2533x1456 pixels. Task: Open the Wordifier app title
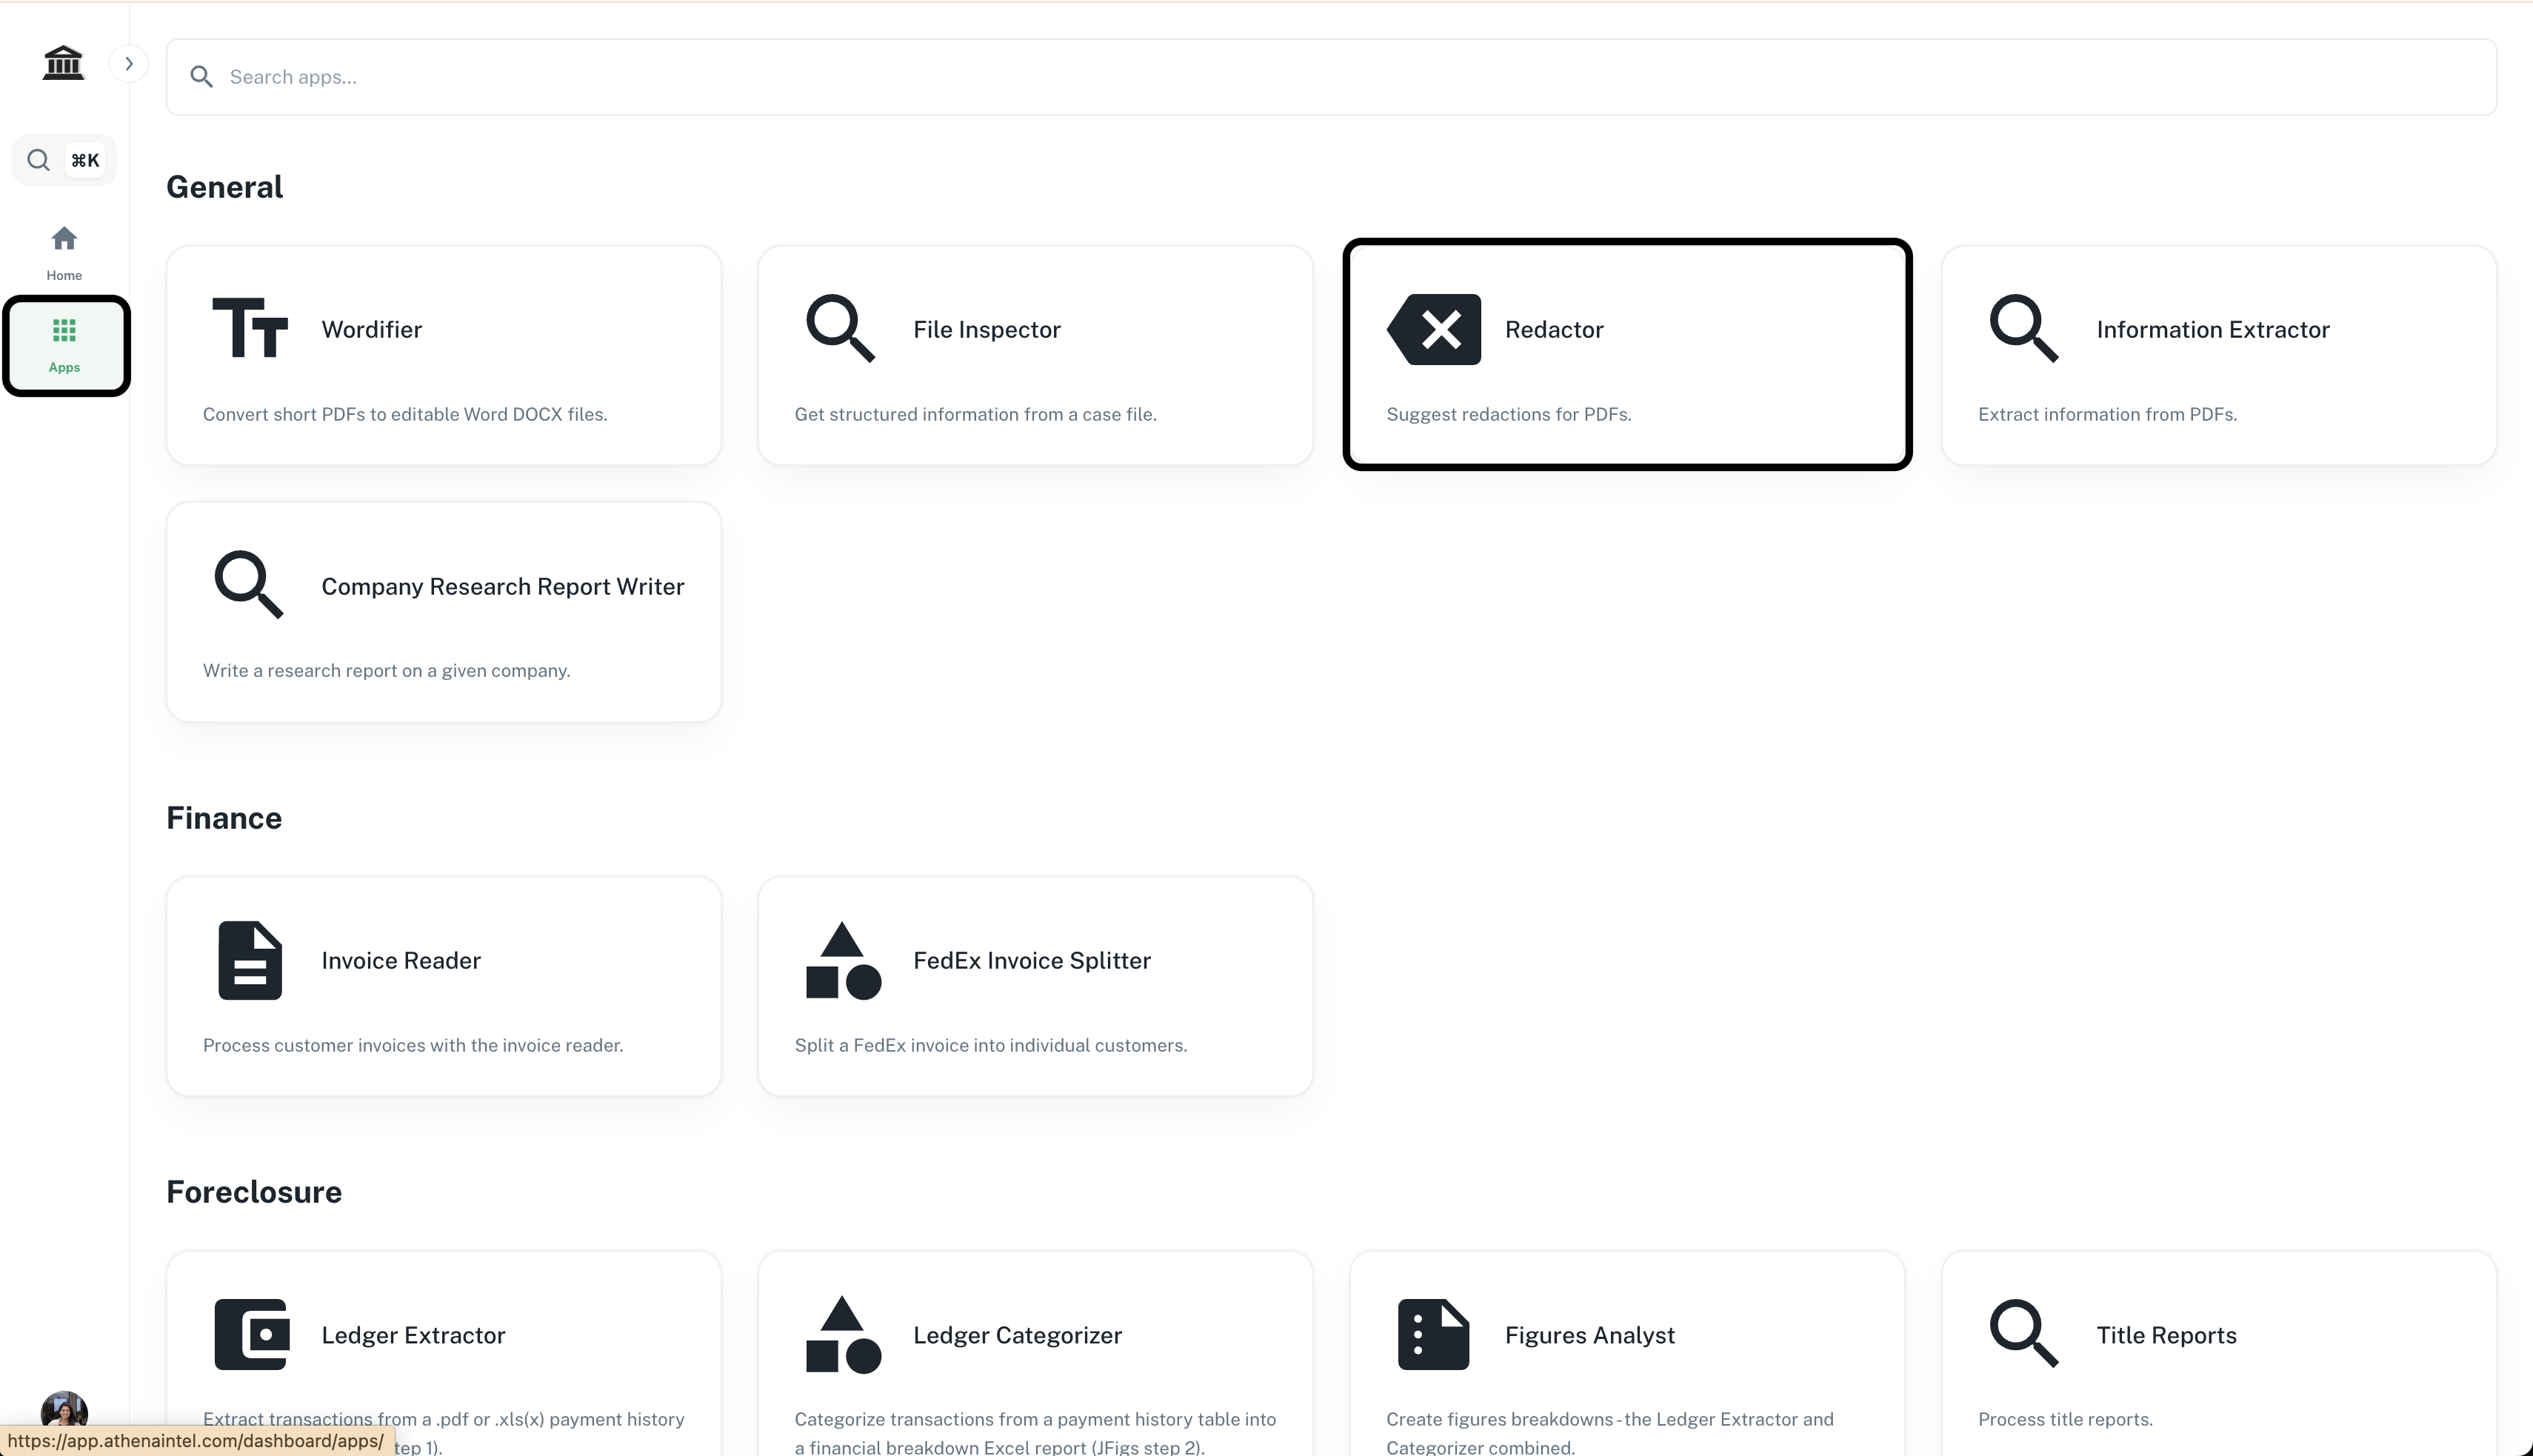[371, 330]
